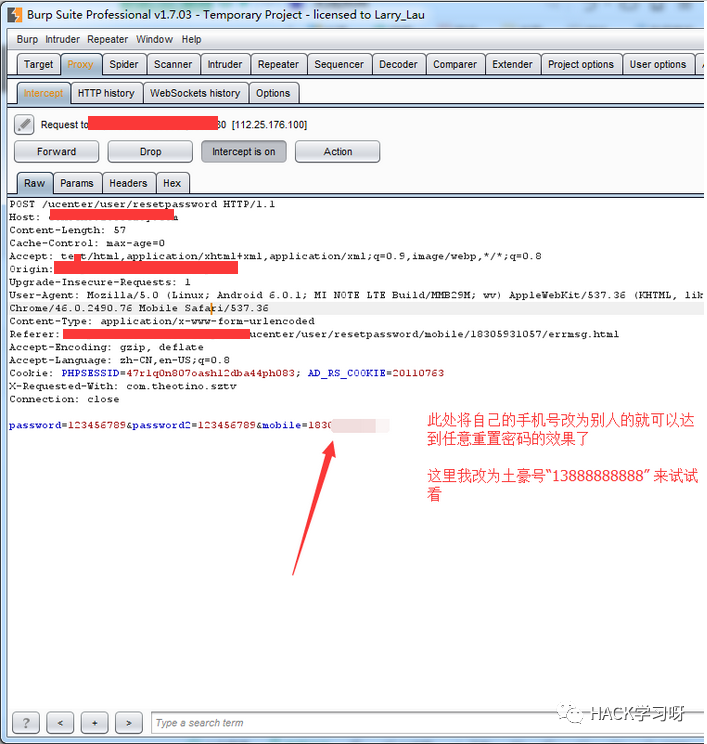Click the POST /ucenter/user/resetpassword request line
This screenshot has height=744, width=707.
click(142, 204)
